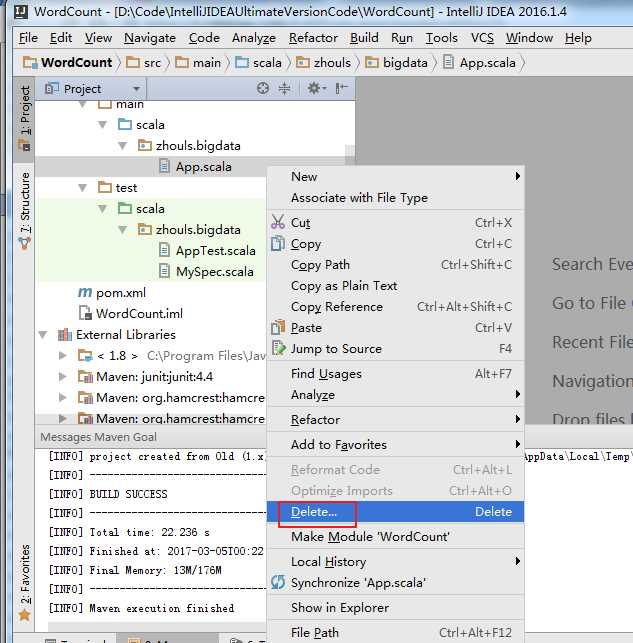Click the Jump to Source icon

click(278, 349)
